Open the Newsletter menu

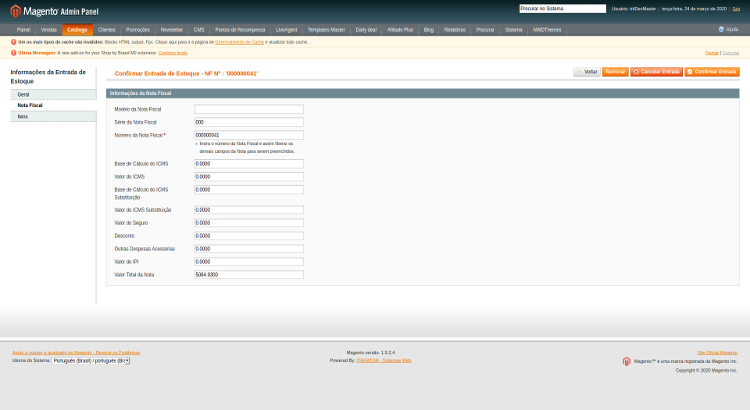tap(172, 30)
